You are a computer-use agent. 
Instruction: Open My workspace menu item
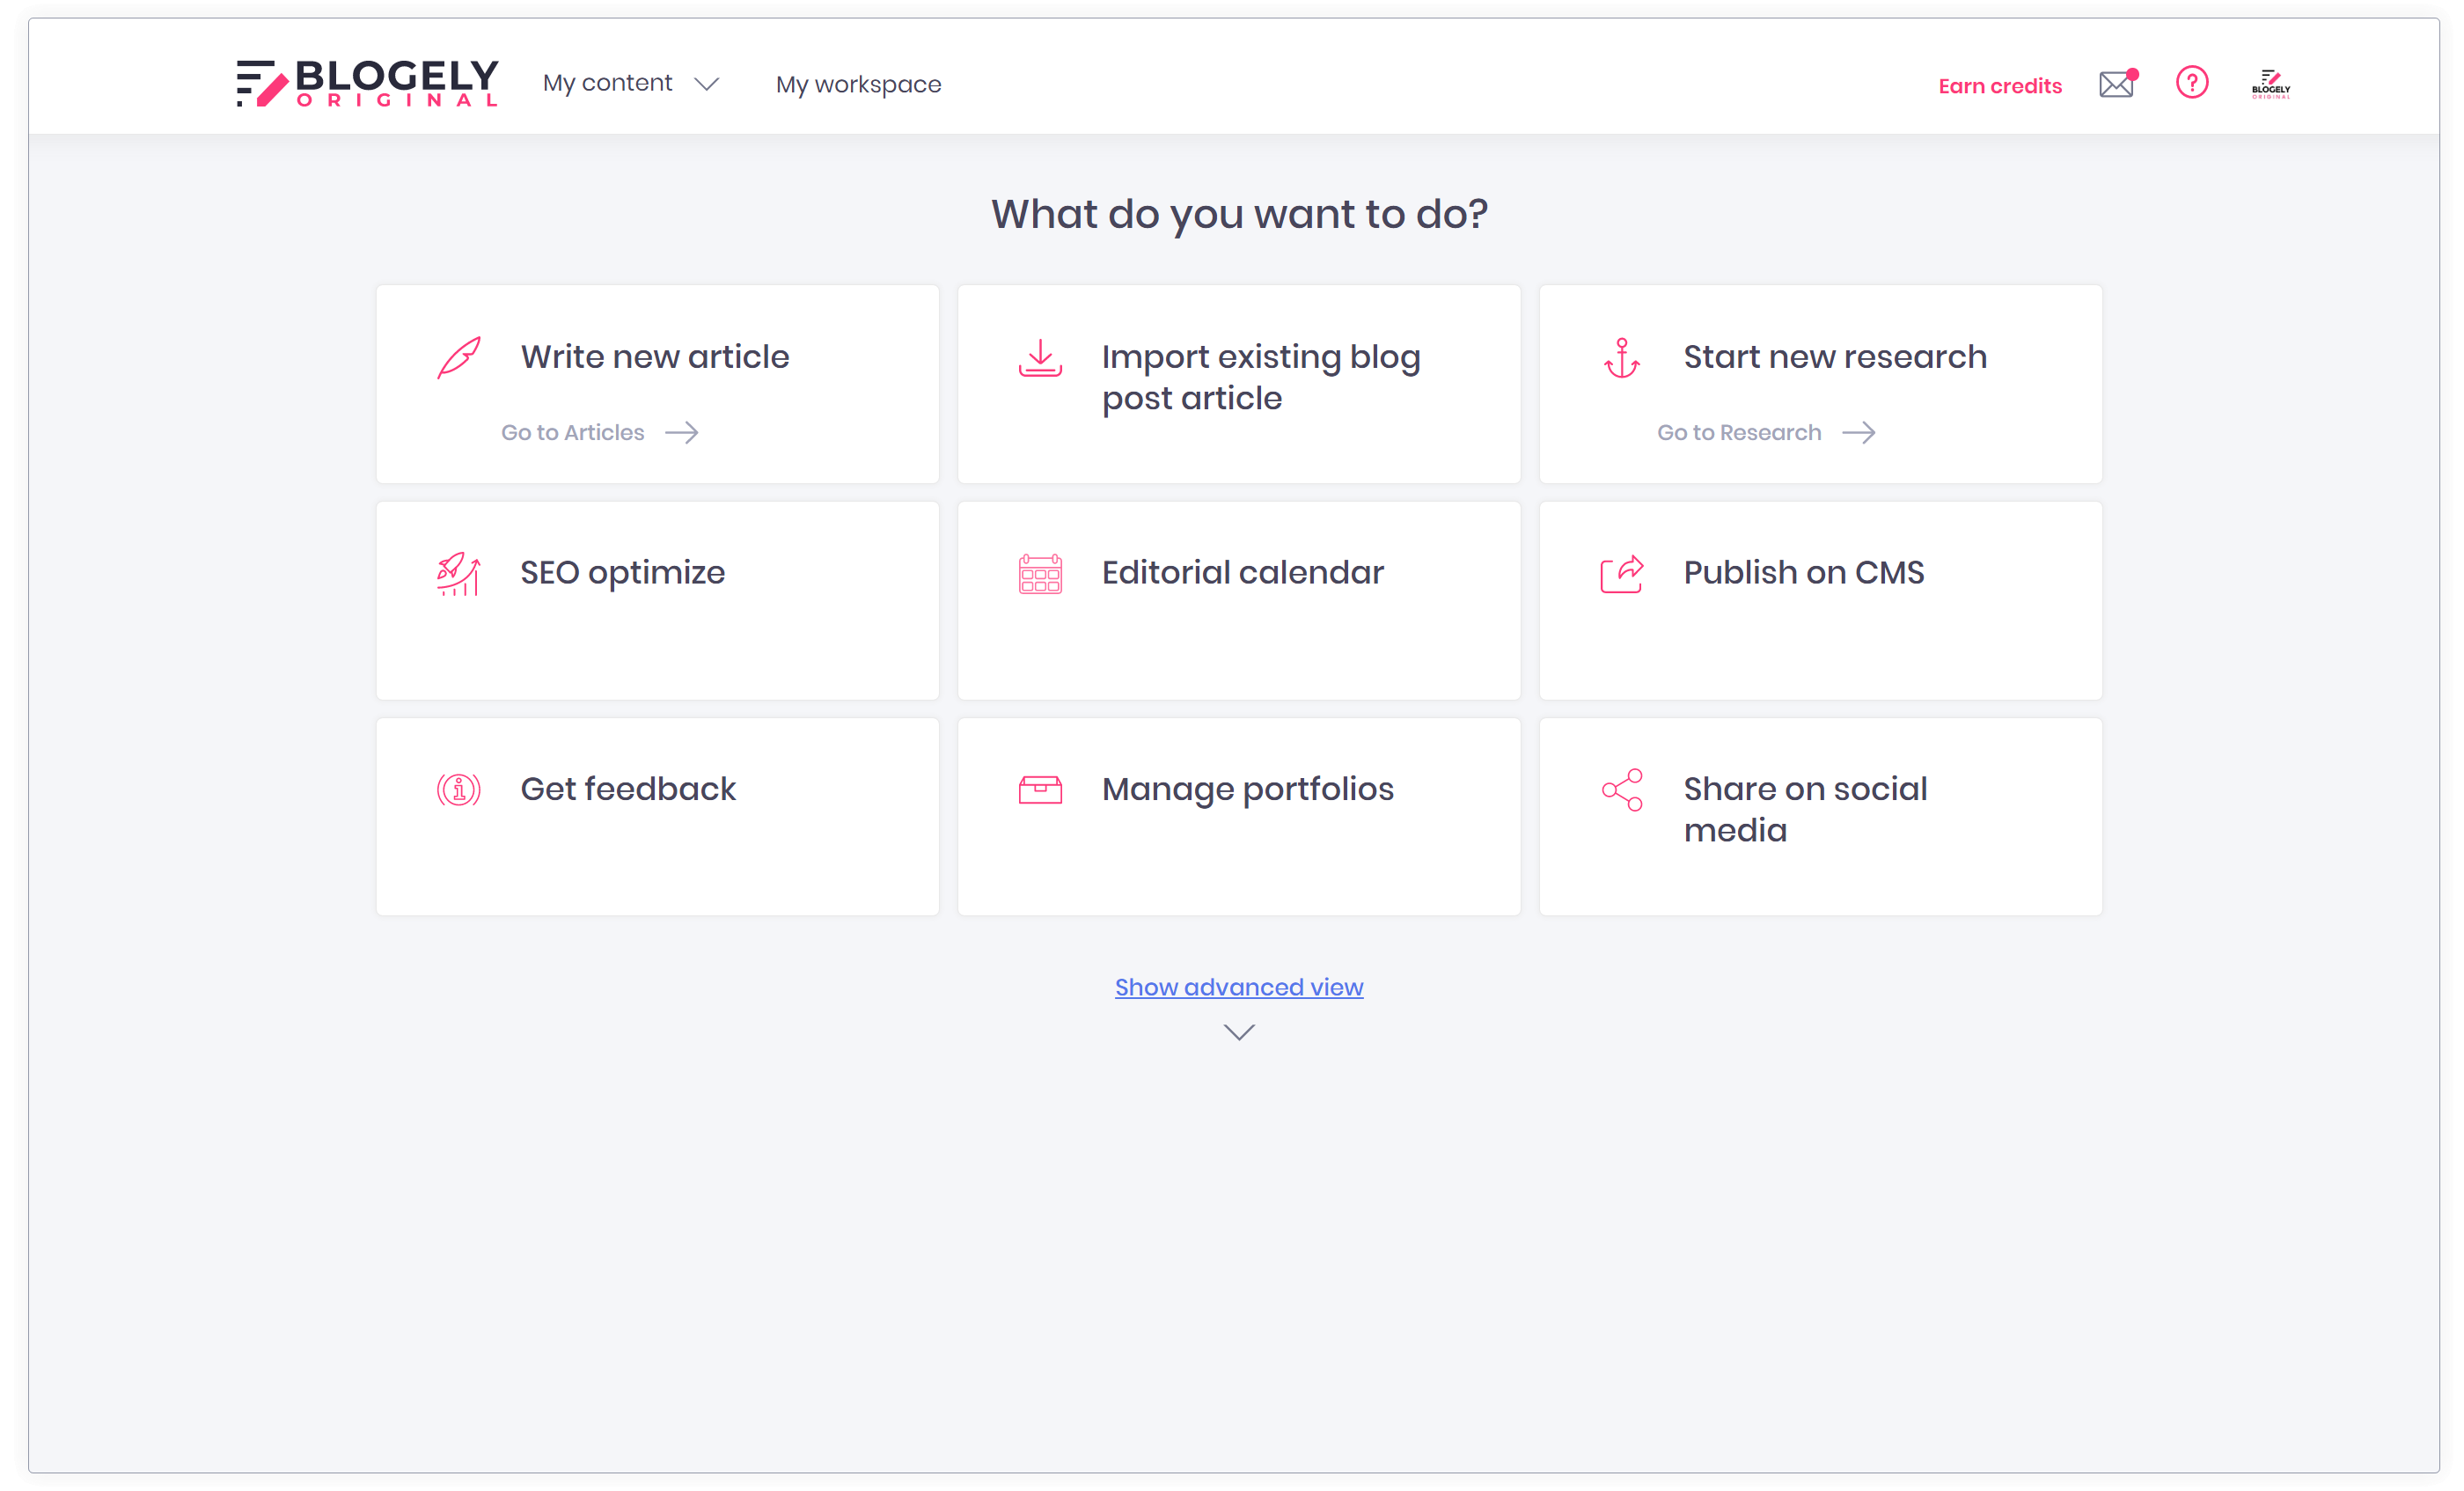tap(858, 84)
